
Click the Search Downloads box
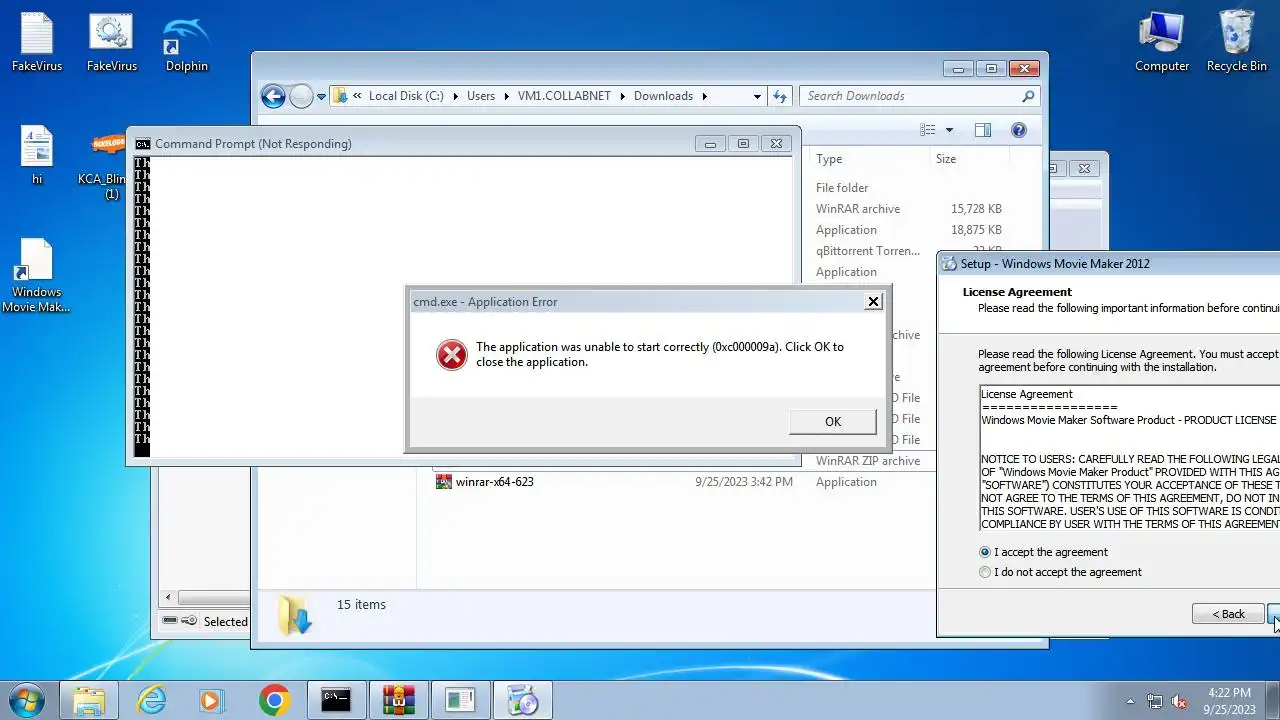point(910,96)
